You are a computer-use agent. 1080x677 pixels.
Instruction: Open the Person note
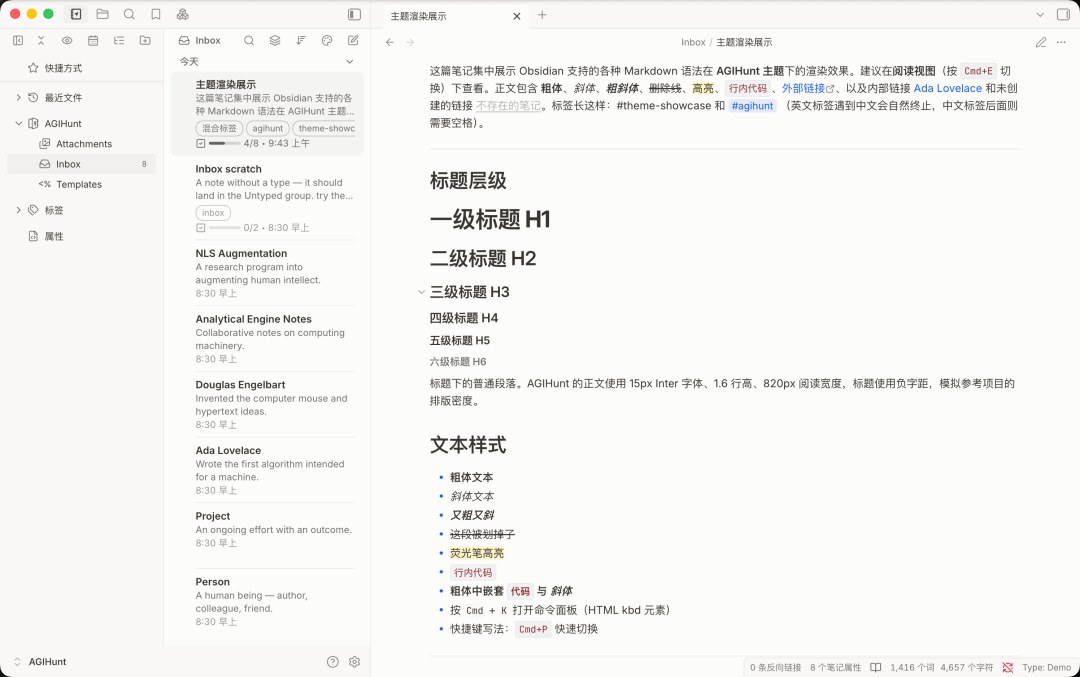(267, 601)
